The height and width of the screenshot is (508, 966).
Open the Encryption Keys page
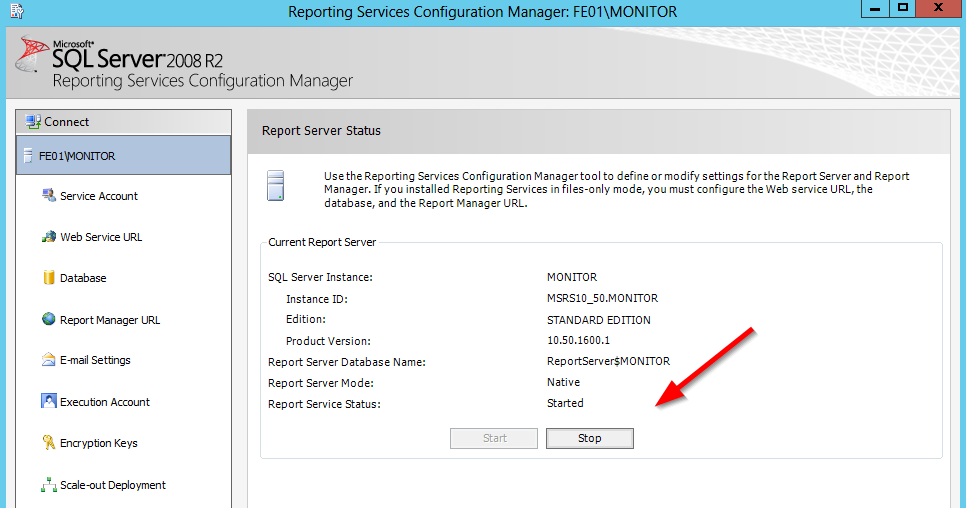pyautogui.click(x=99, y=443)
